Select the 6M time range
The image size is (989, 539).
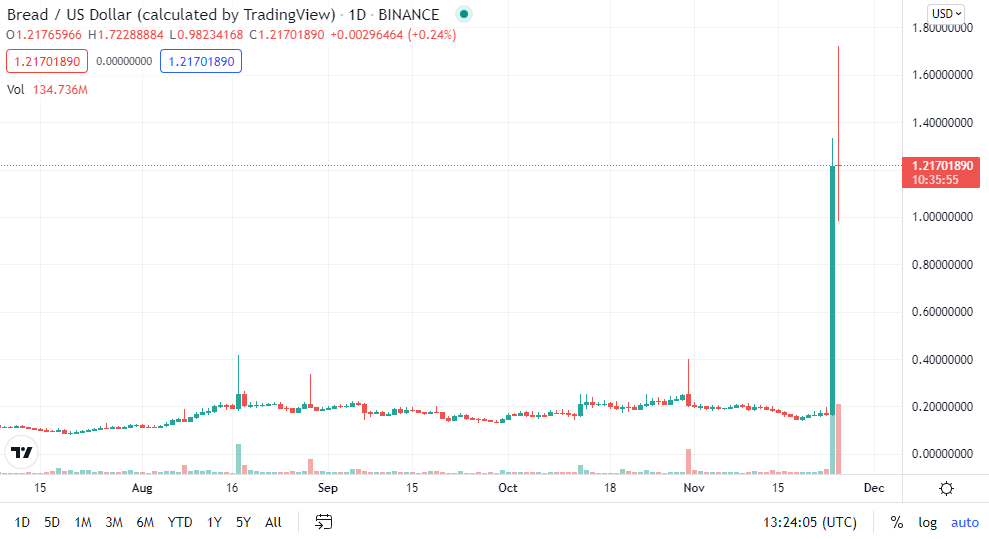coord(145,522)
